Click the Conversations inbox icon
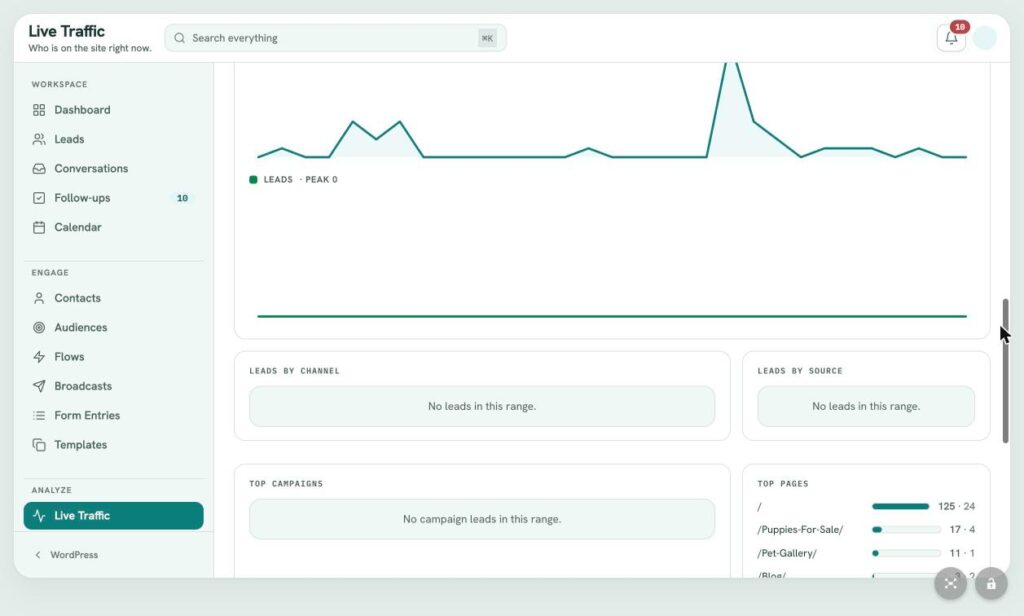The image size is (1024, 616). tap(39, 169)
